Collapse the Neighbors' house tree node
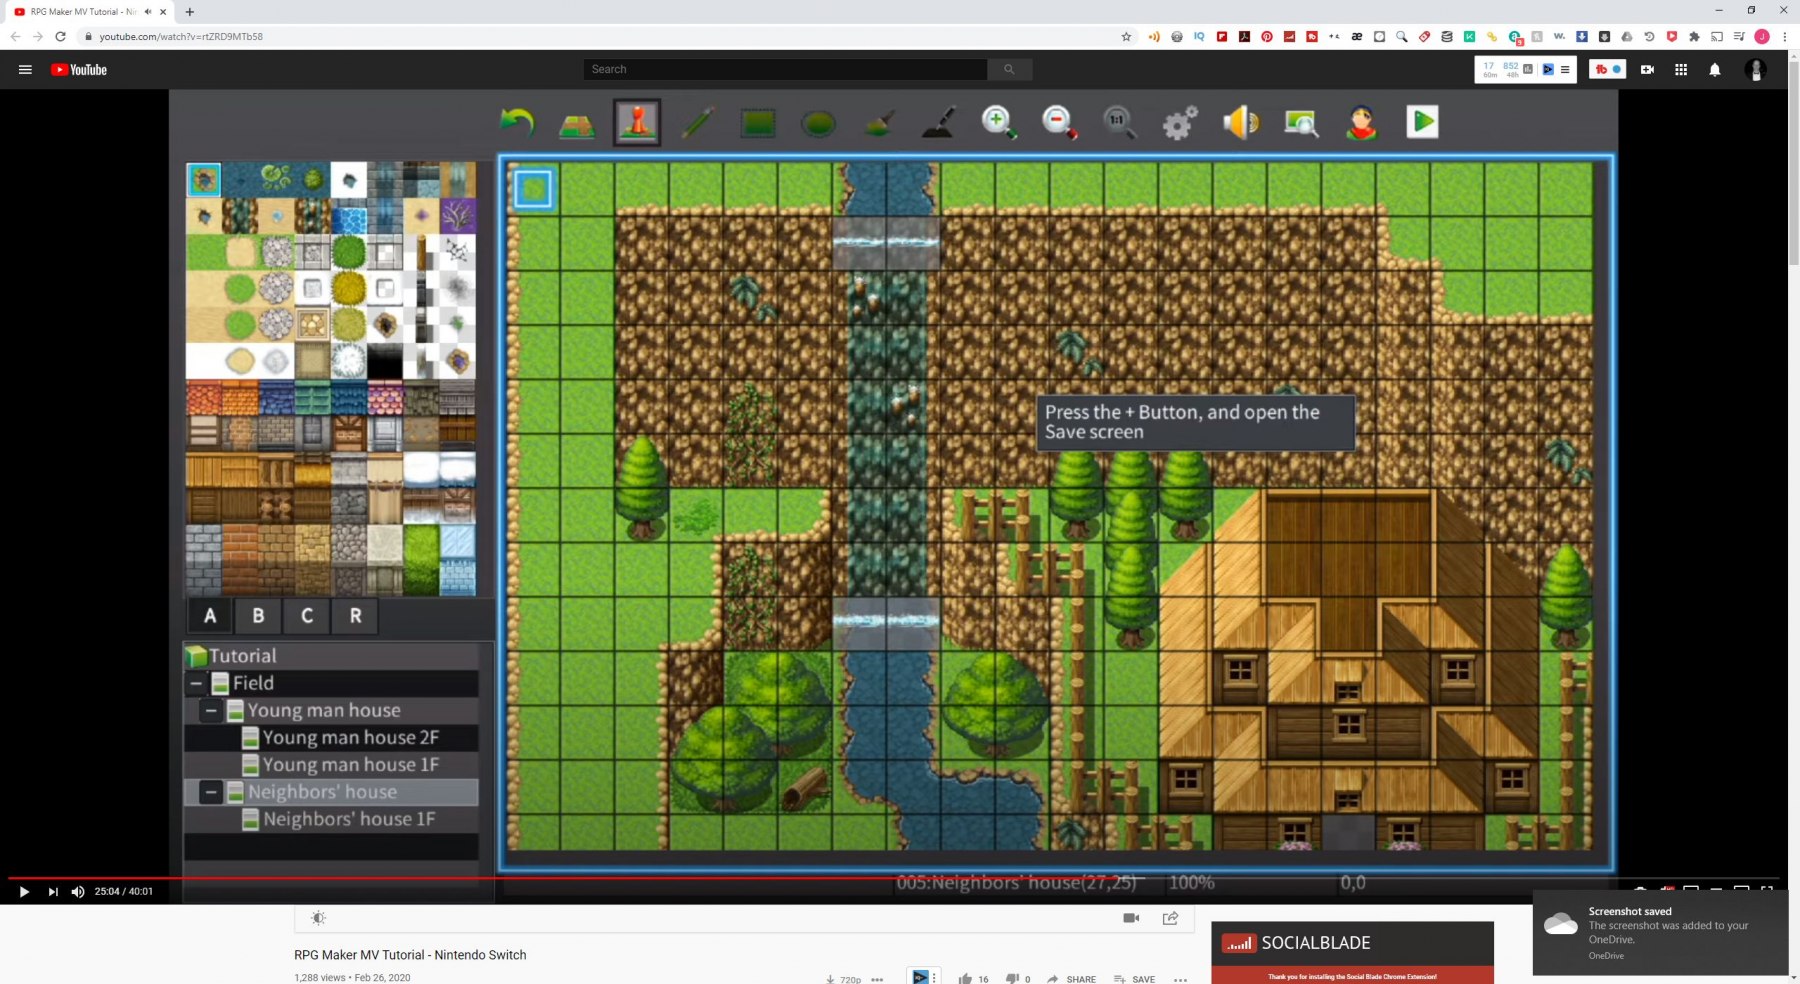The image size is (1800, 984). (x=211, y=792)
